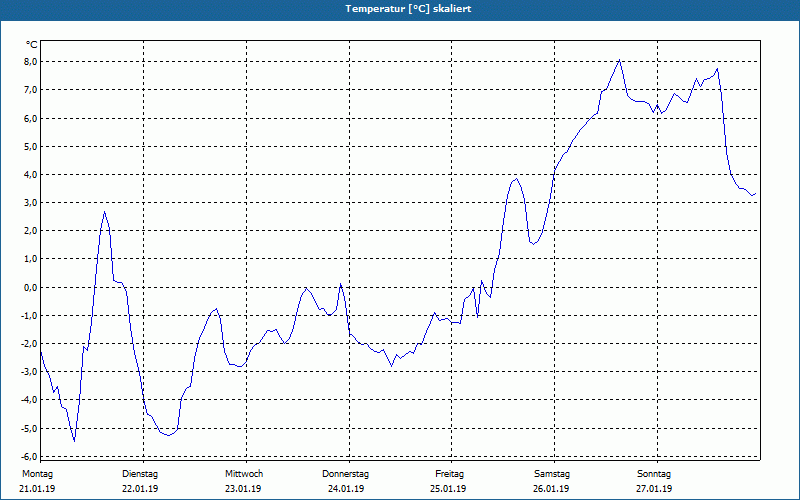The width and height of the screenshot is (800, 500).
Task: Click the Freitag day label
Action: [x=449, y=474]
